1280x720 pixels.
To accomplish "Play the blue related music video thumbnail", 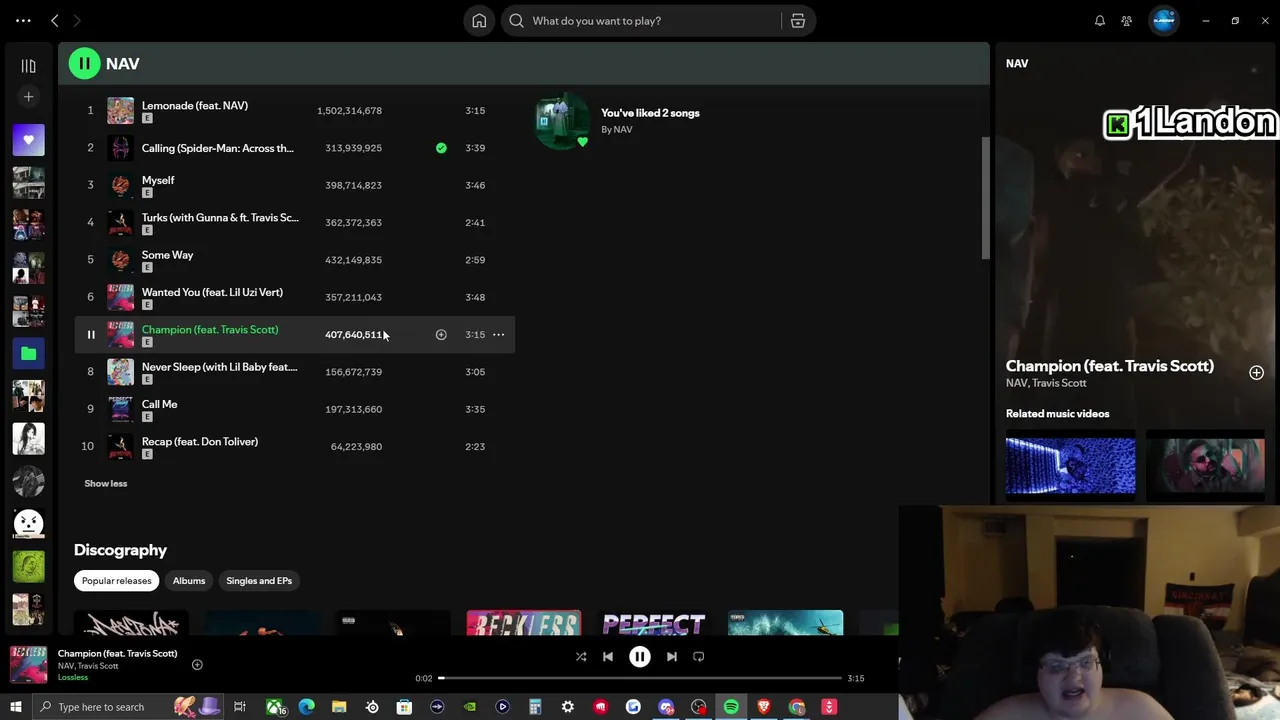I will [1070, 465].
